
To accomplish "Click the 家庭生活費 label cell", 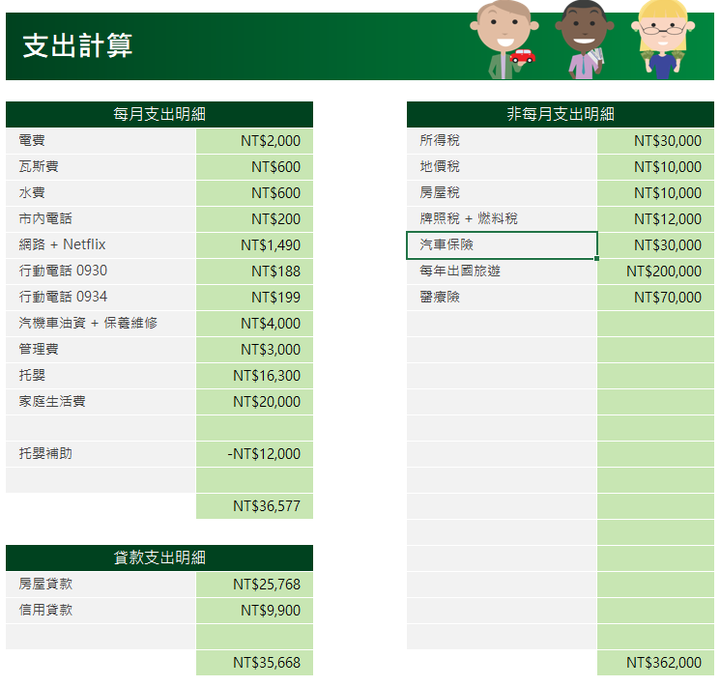I will pyautogui.click(x=101, y=402).
